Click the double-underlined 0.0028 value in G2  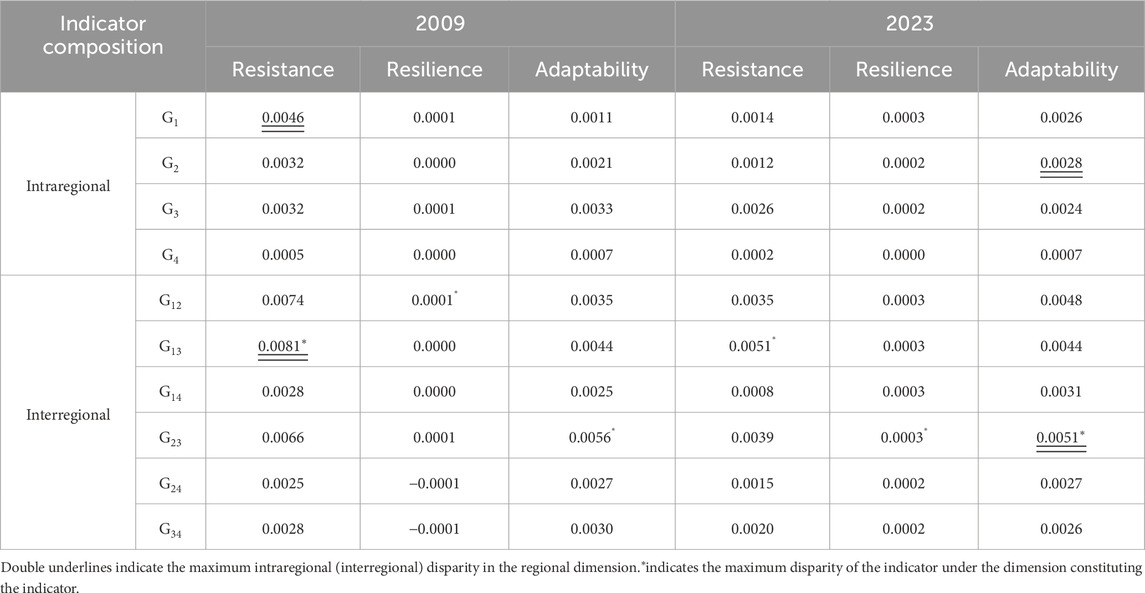pos(1061,164)
